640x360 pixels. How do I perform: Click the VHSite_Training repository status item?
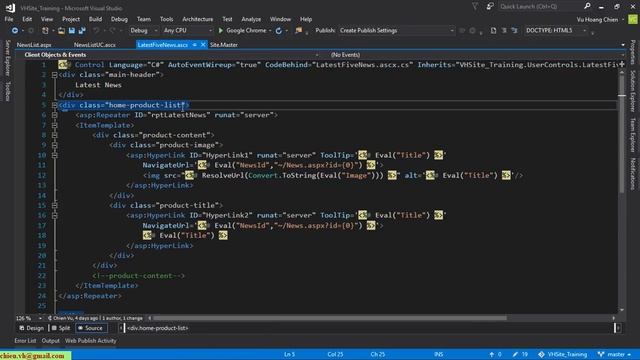(563, 354)
